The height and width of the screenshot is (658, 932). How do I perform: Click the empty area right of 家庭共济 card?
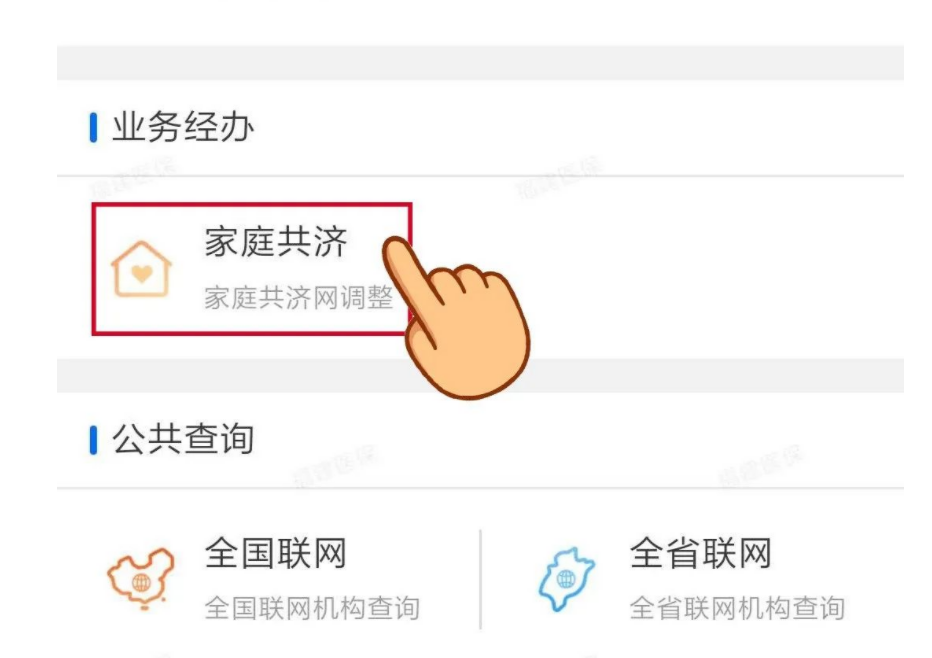(x=700, y=268)
